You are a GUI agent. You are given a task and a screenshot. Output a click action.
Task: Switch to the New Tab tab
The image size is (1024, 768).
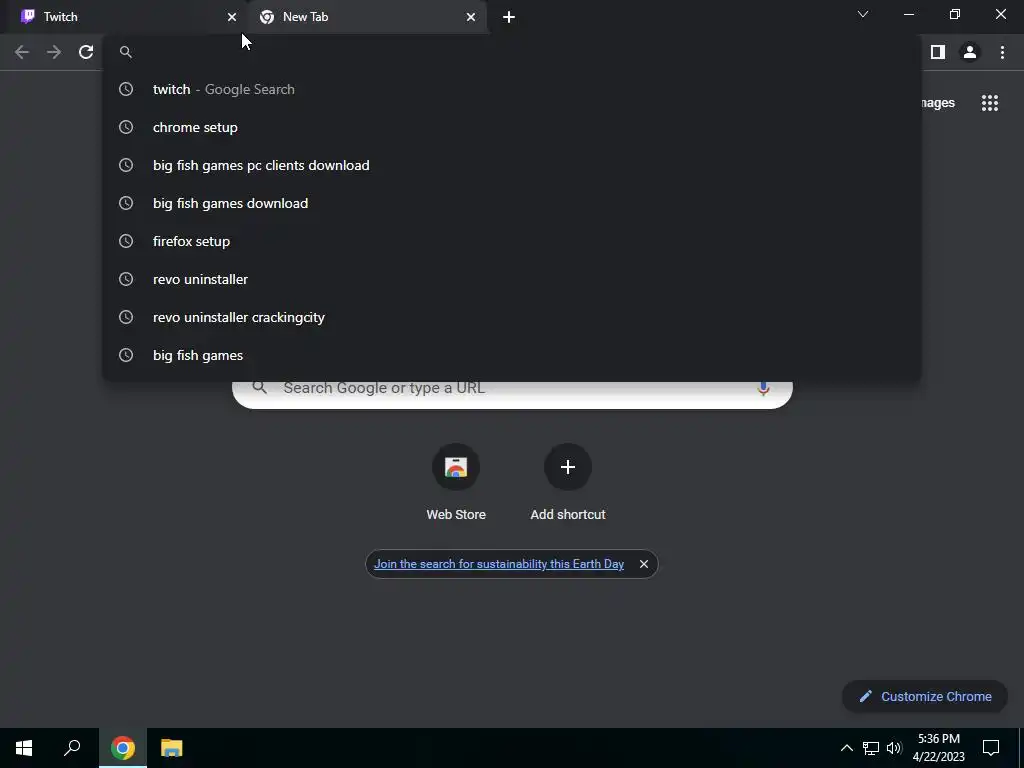coord(366,17)
